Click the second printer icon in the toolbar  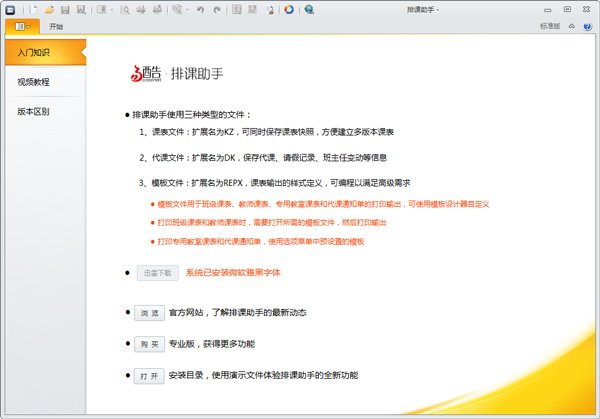click(x=157, y=10)
